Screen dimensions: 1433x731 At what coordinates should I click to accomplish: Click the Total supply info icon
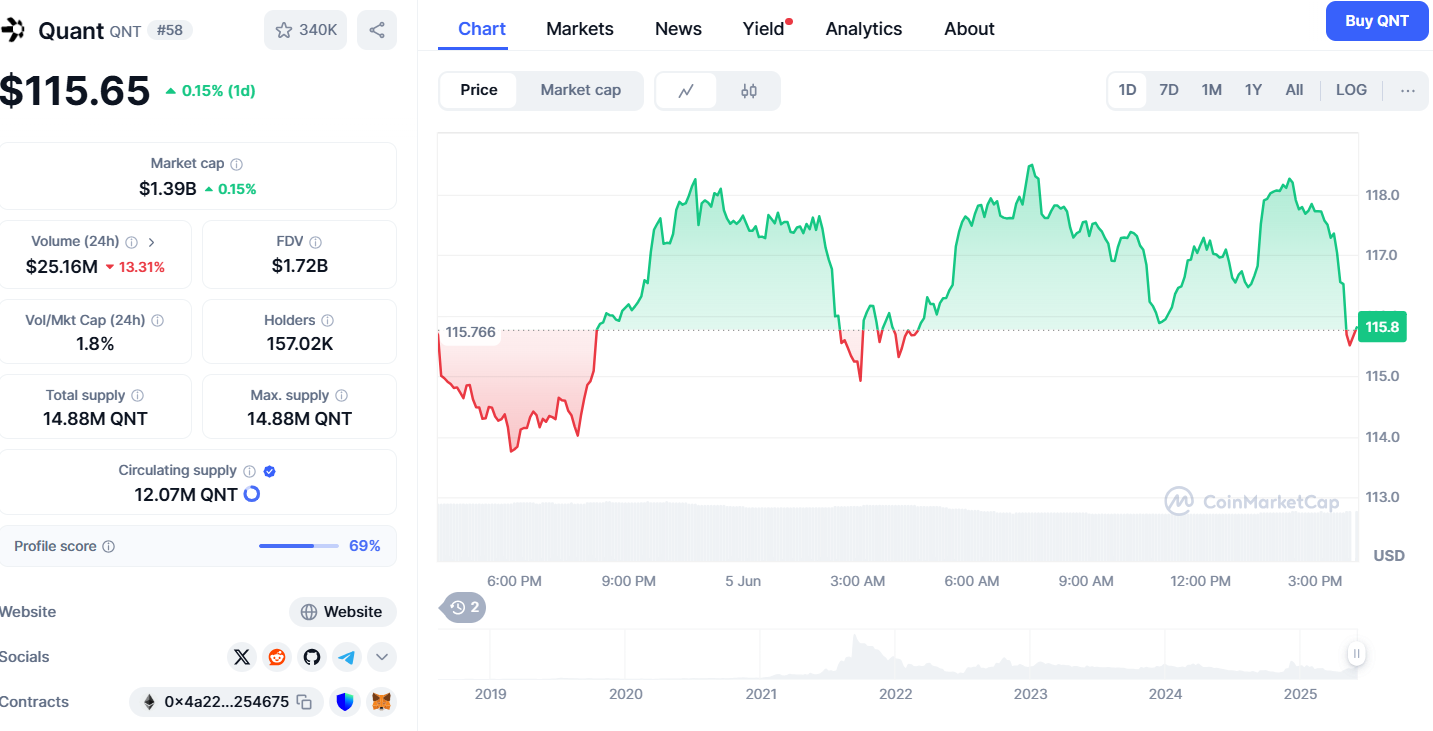[x=138, y=396]
